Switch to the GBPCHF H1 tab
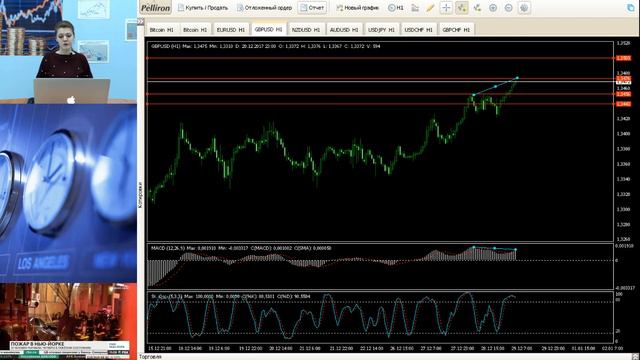The image size is (640, 360). tap(456, 30)
